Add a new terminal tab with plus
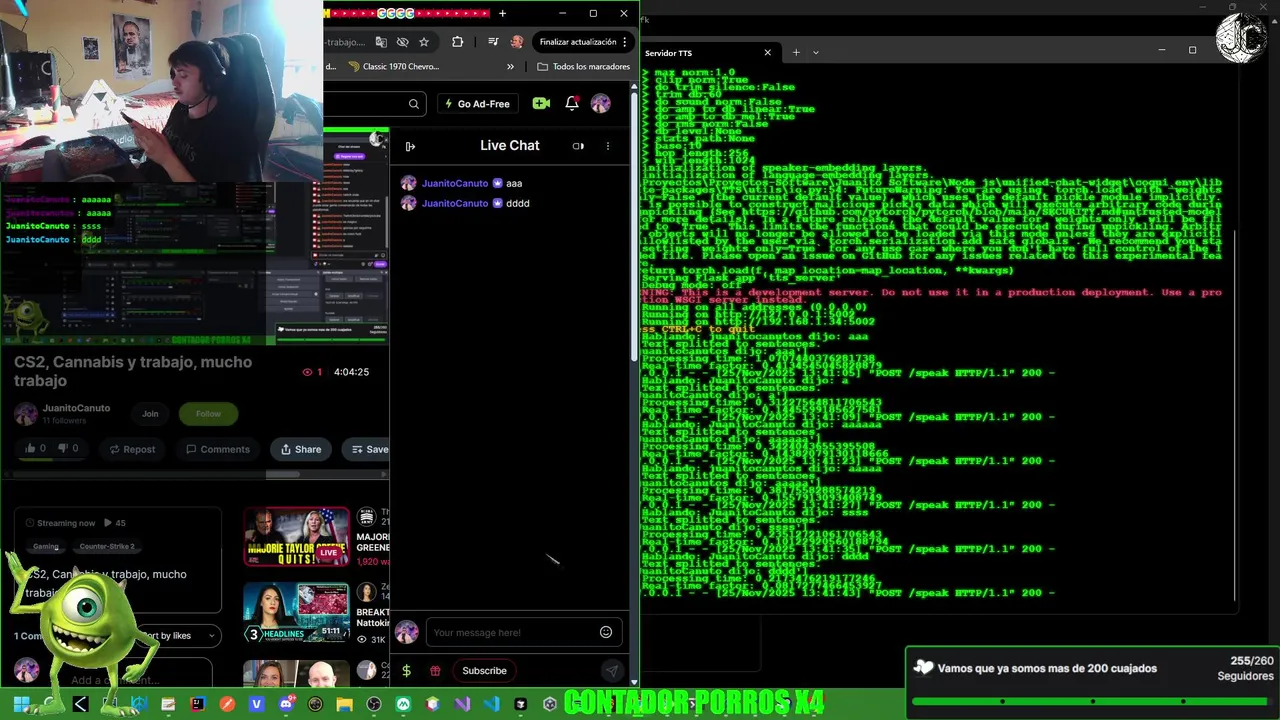 point(796,52)
